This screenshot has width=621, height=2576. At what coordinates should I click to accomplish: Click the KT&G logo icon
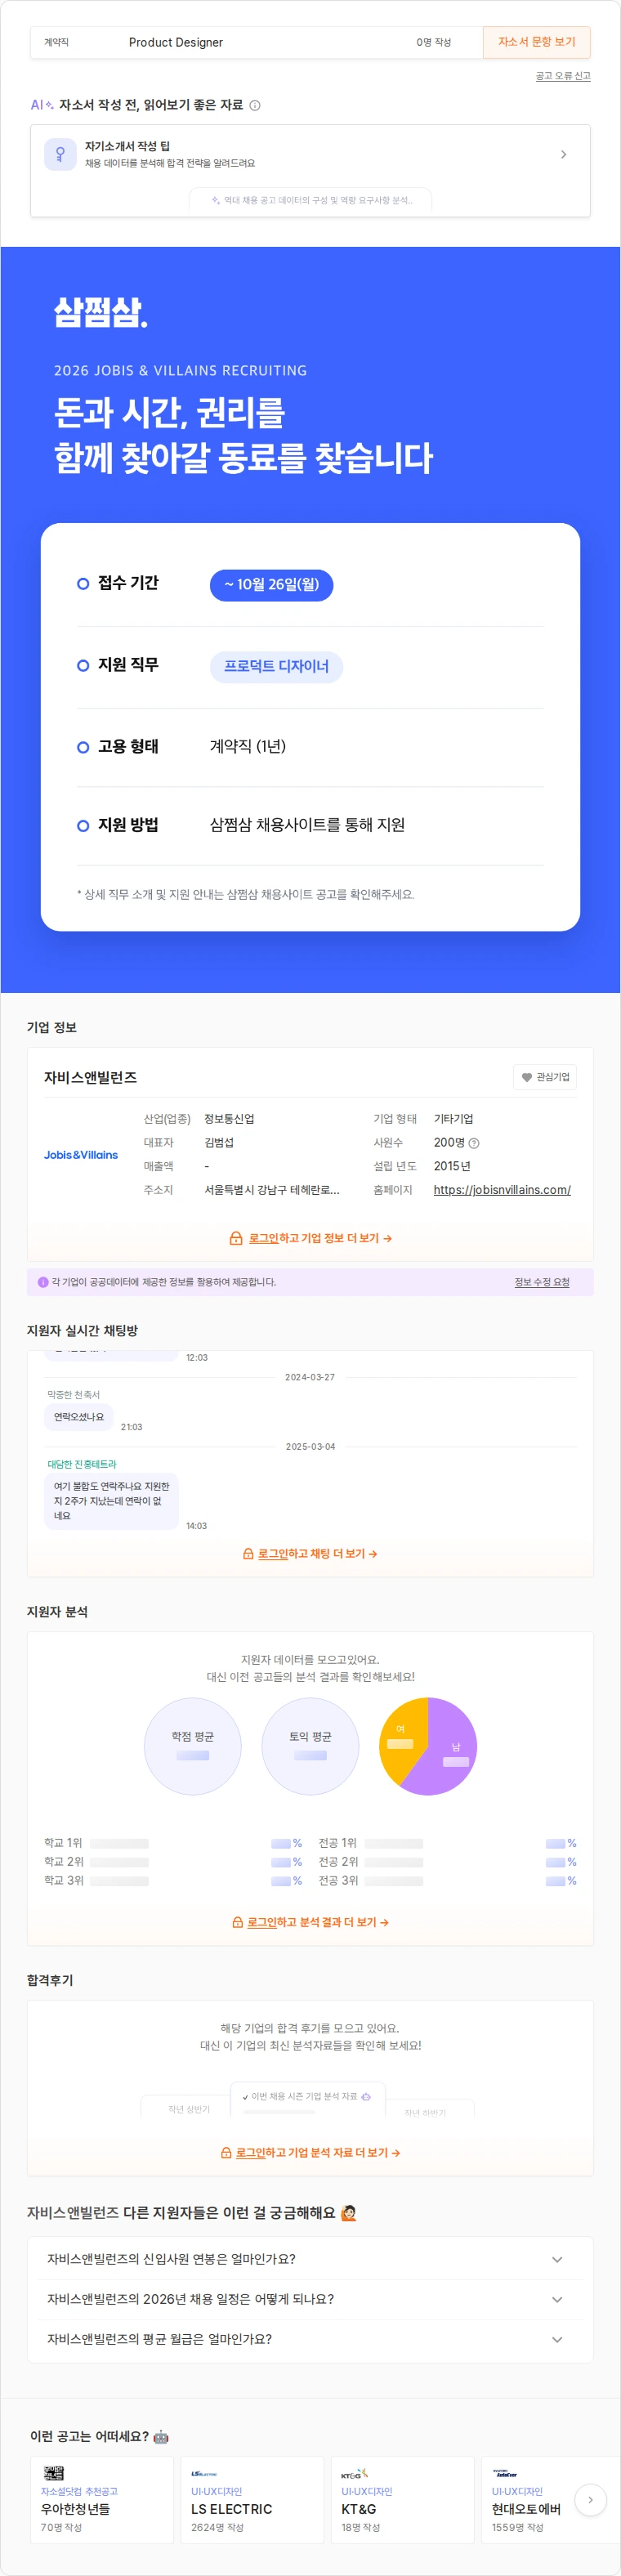354,2473
